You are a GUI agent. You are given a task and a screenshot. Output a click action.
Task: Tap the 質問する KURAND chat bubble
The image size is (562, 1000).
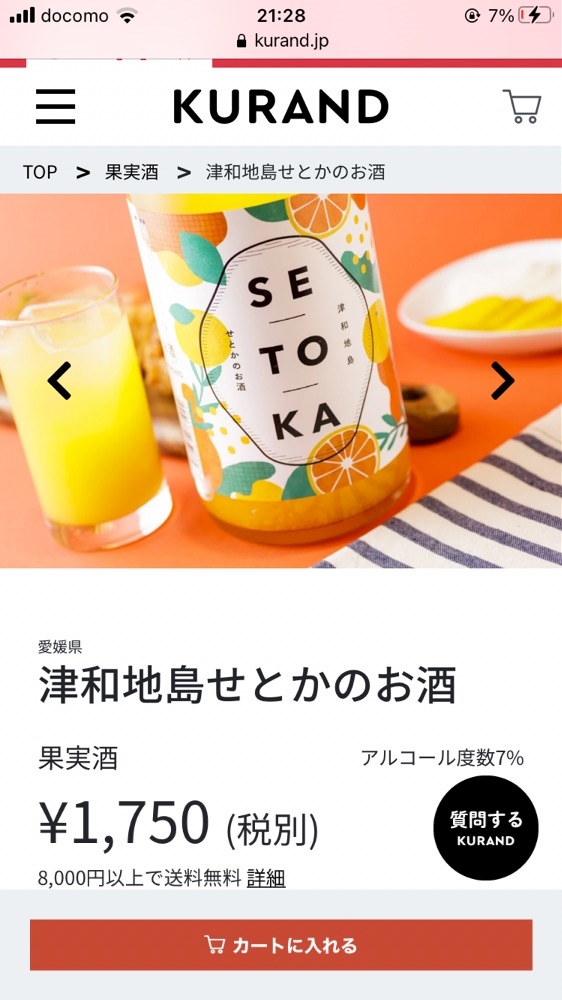(x=486, y=828)
